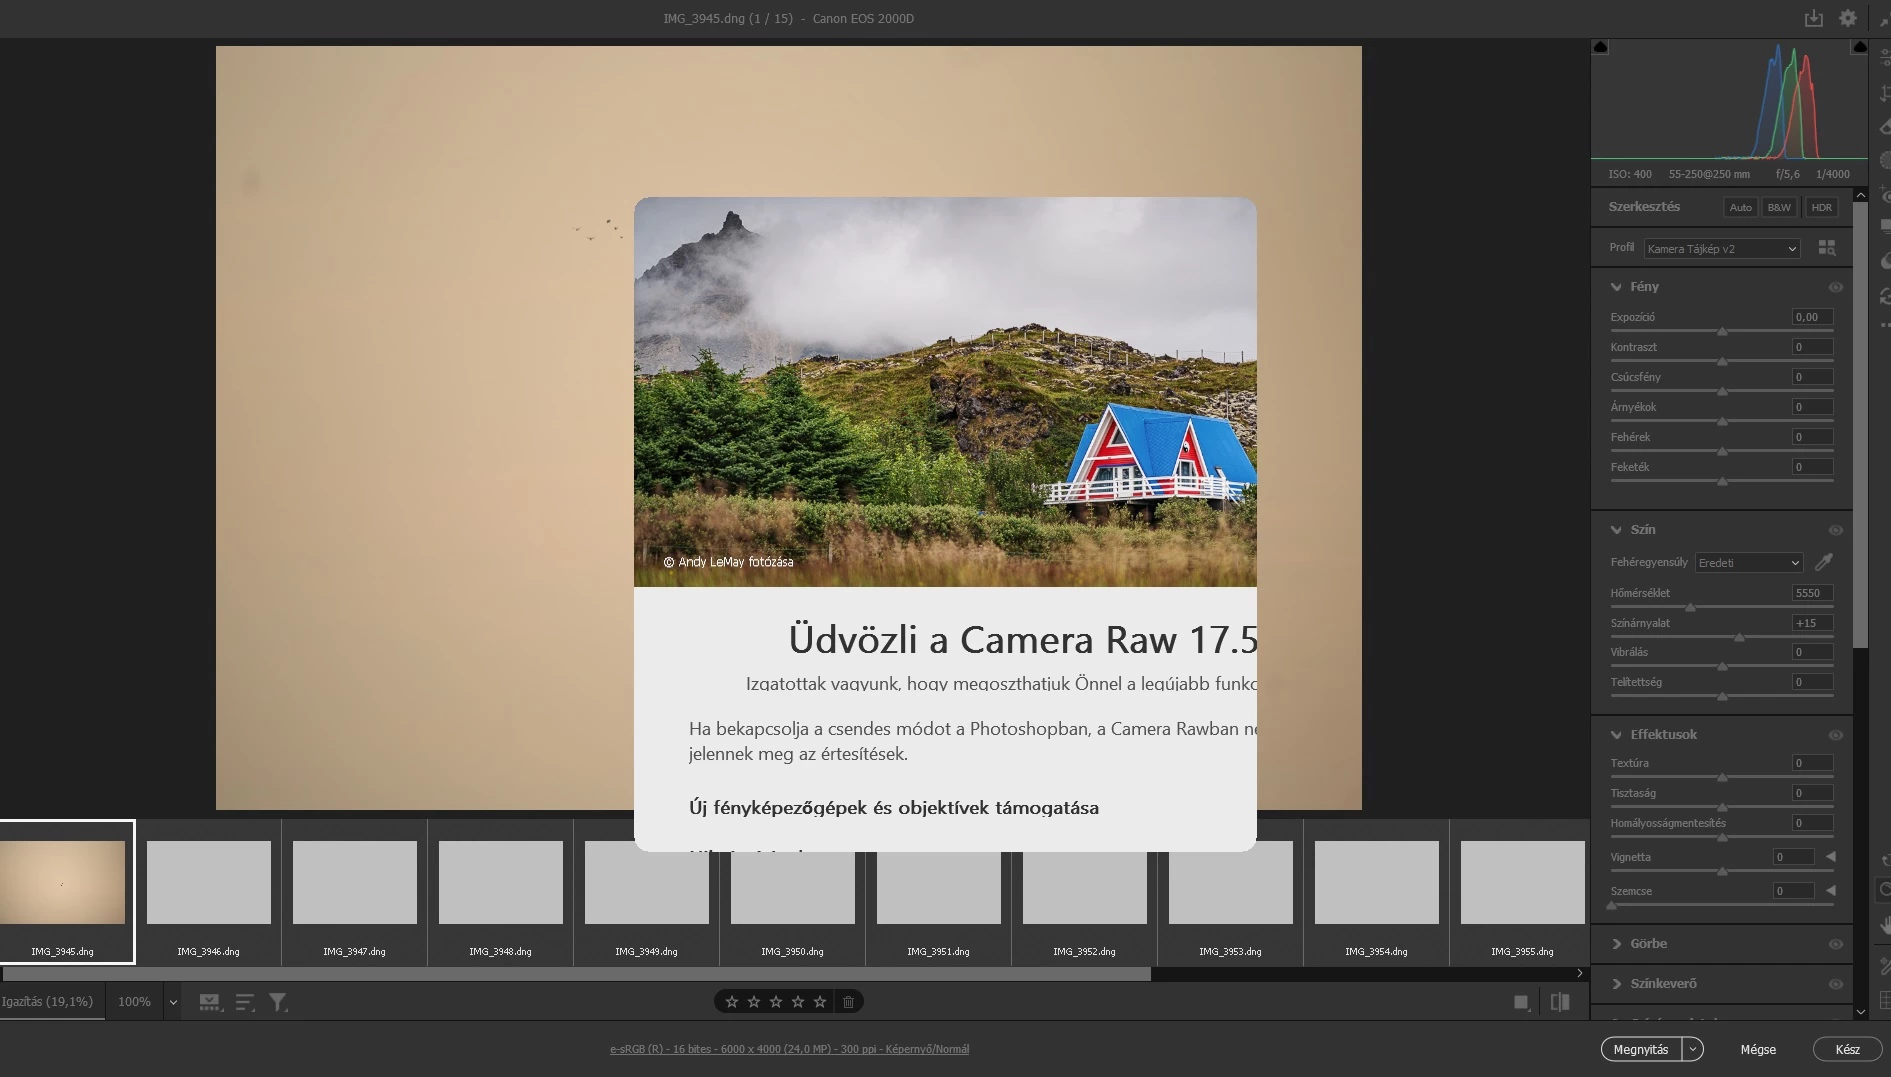This screenshot has height=1077, width=1891.
Task: Click the Auto adjustment button
Action: pos(1741,207)
